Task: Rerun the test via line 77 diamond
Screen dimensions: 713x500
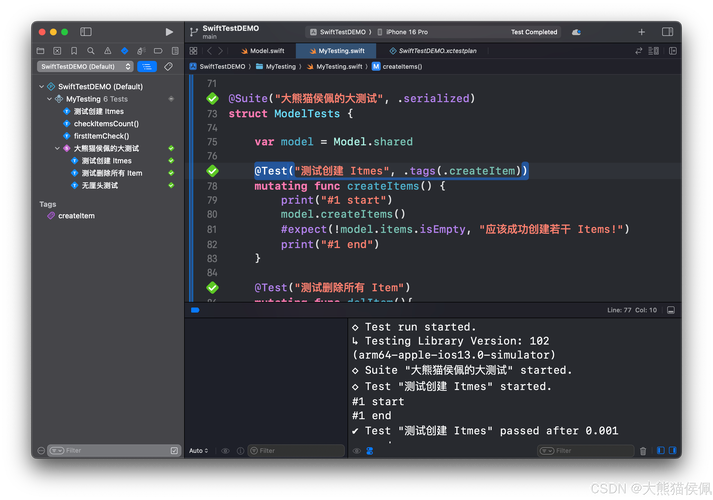Action: 212,171
